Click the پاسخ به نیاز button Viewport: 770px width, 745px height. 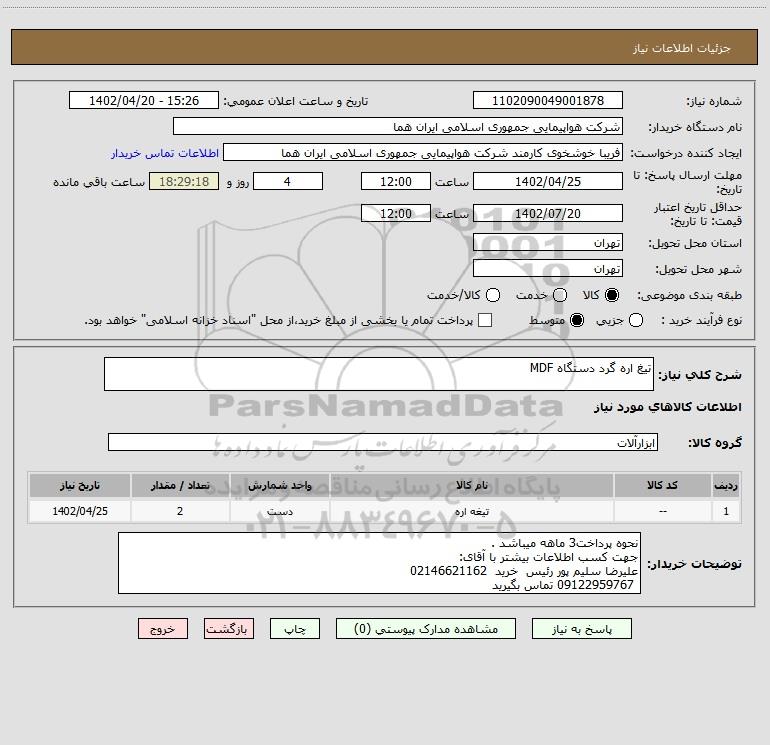pyautogui.click(x=581, y=629)
